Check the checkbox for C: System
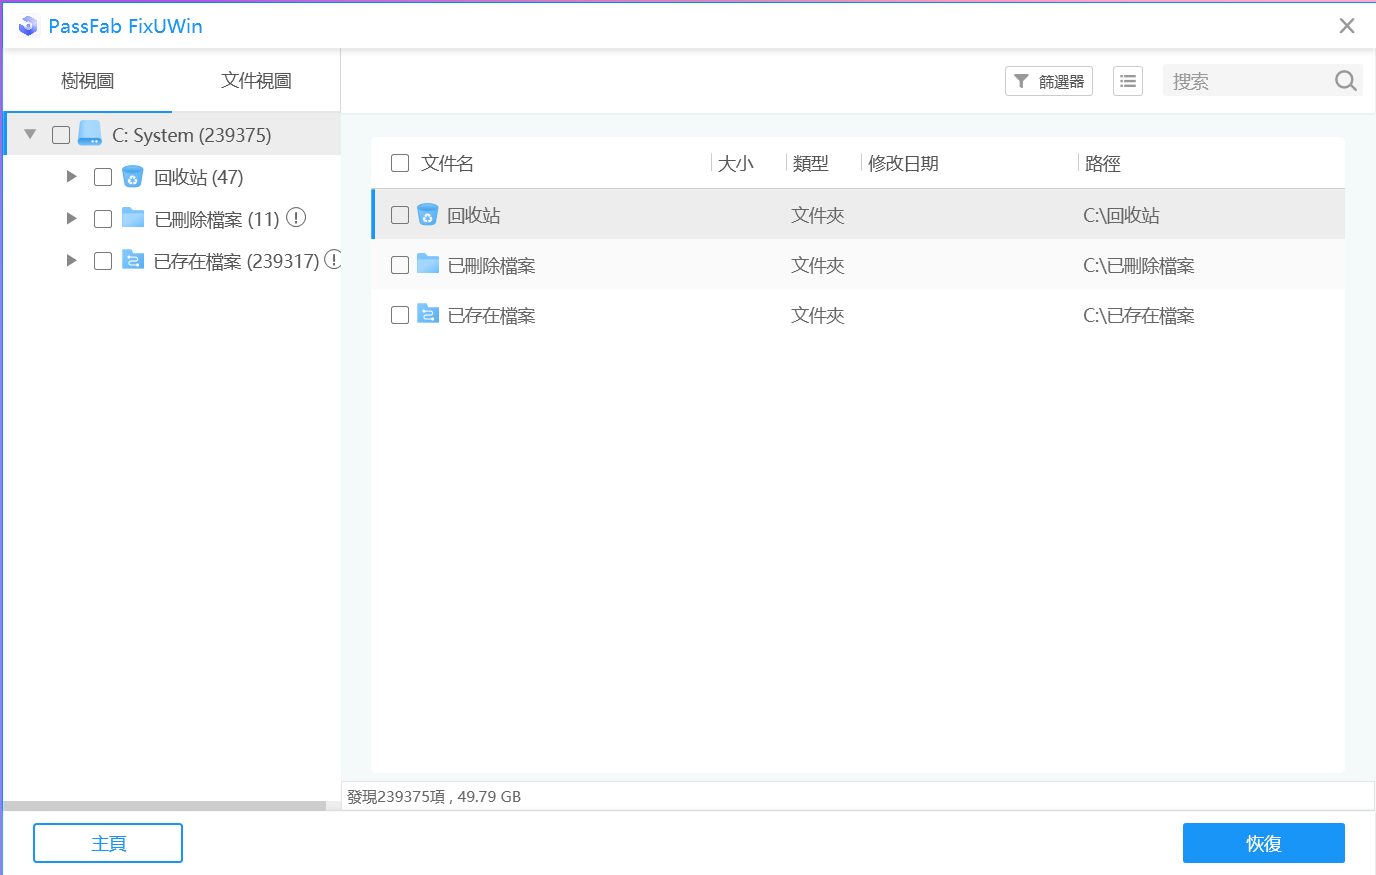This screenshot has height=875, width=1376. pos(59,133)
